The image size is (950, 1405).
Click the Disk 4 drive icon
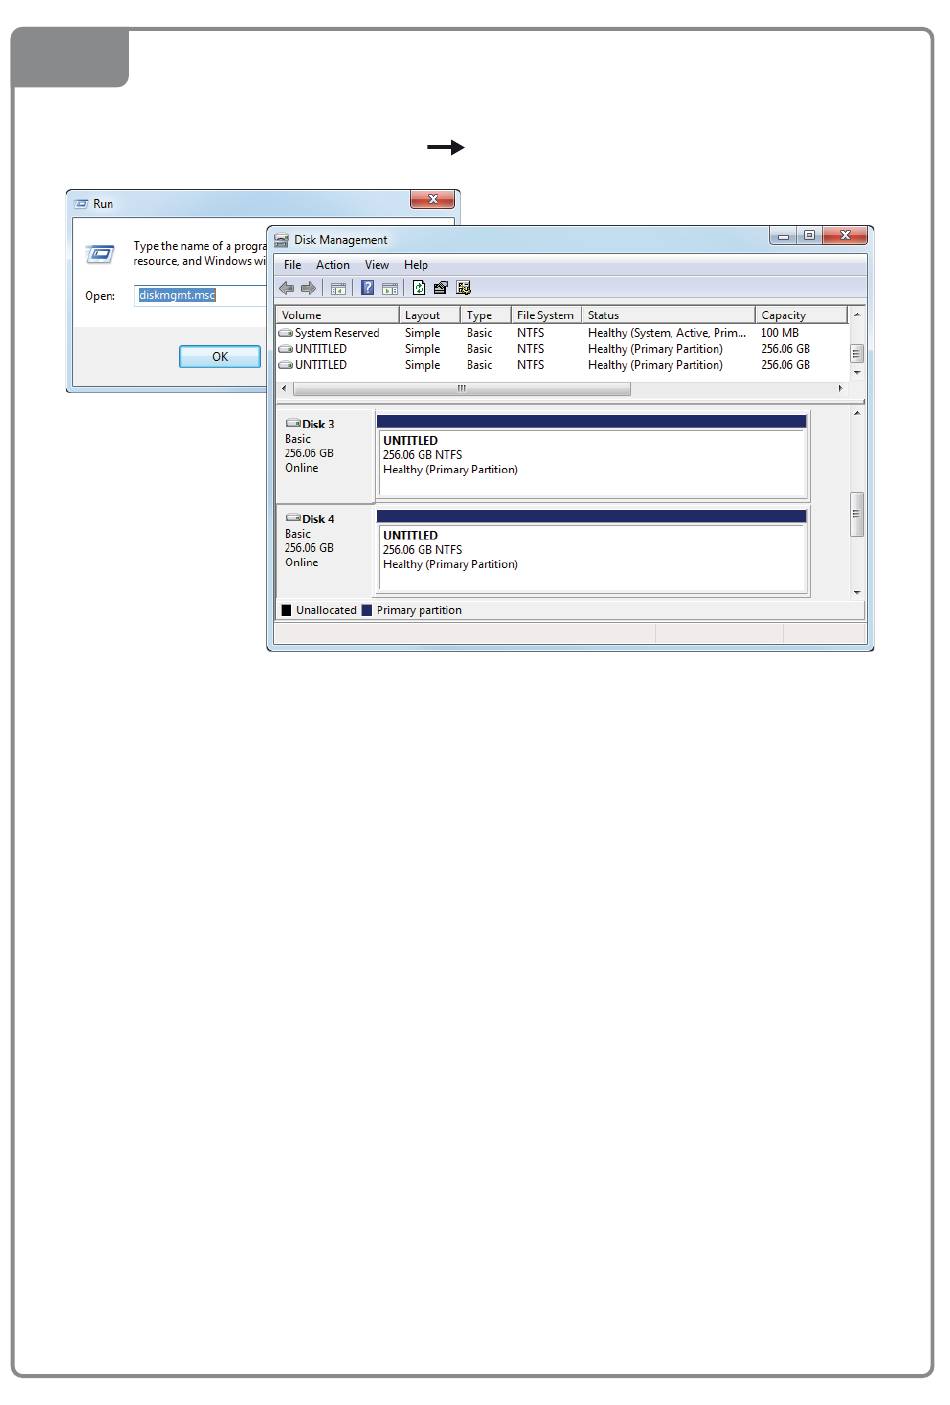point(293,519)
